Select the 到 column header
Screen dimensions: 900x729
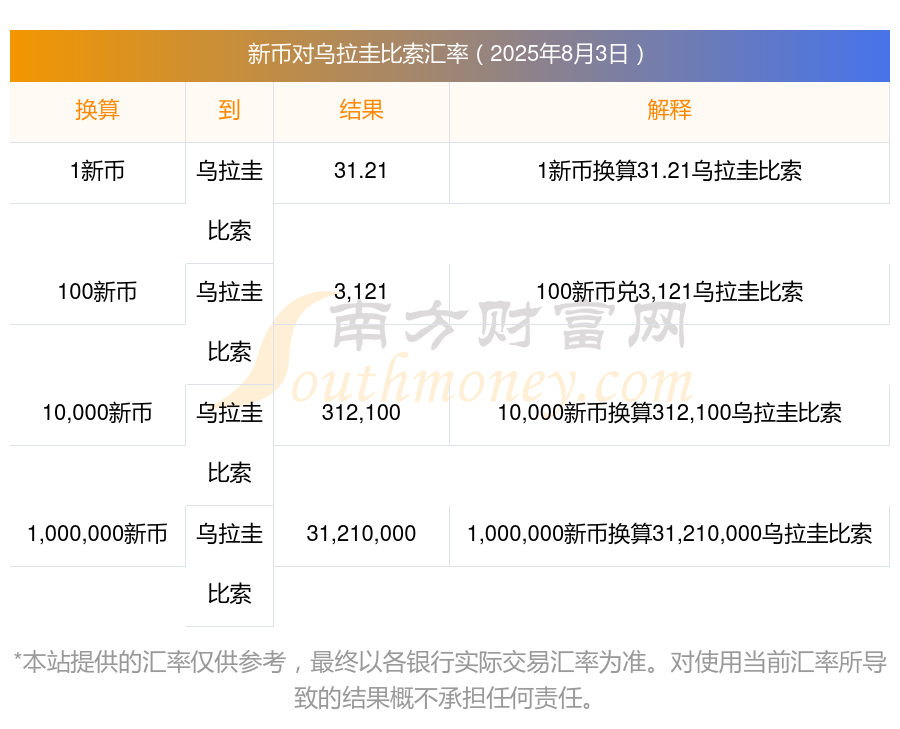(x=229, y=110)
